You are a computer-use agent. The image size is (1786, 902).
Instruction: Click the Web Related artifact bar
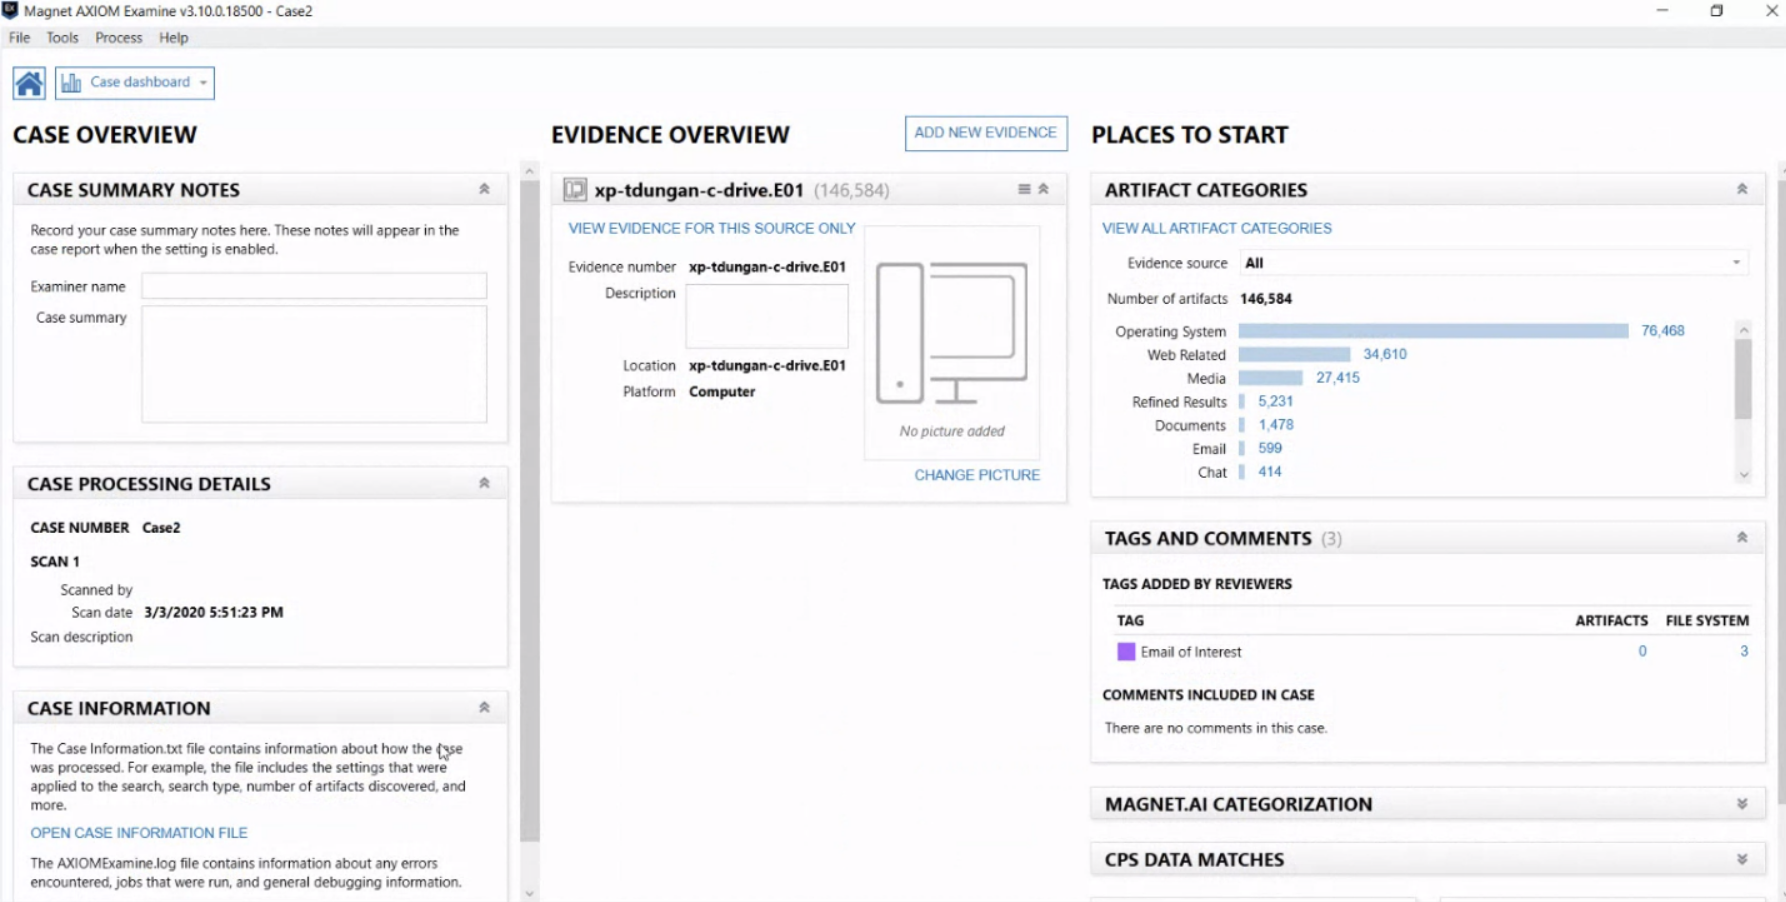tap(1294, 354)
